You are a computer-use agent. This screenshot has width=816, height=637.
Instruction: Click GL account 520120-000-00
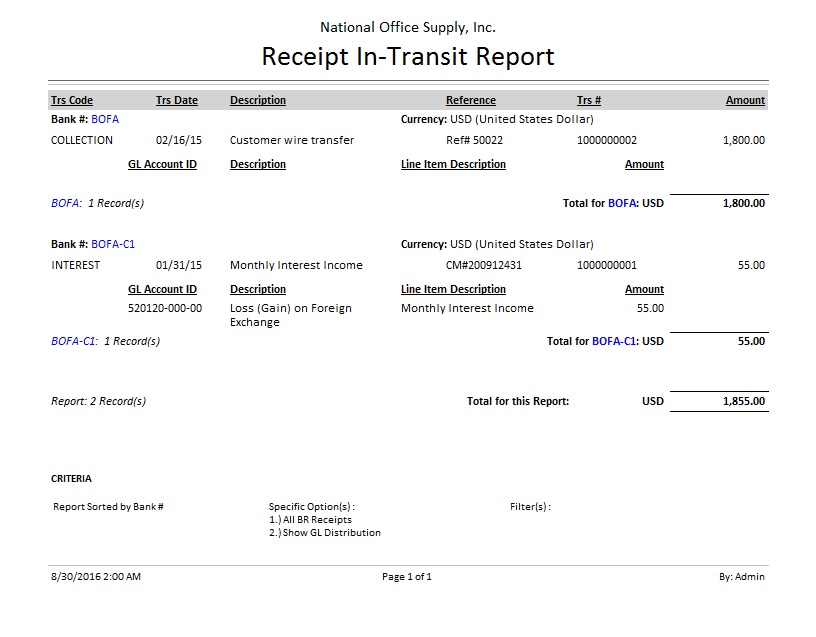[165, 308]
